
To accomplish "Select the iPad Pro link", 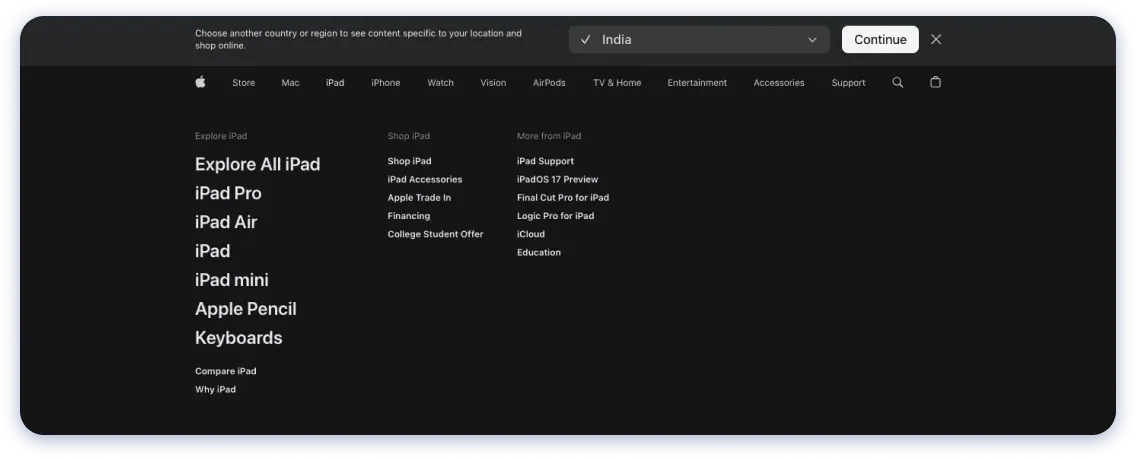I will 228,193.
